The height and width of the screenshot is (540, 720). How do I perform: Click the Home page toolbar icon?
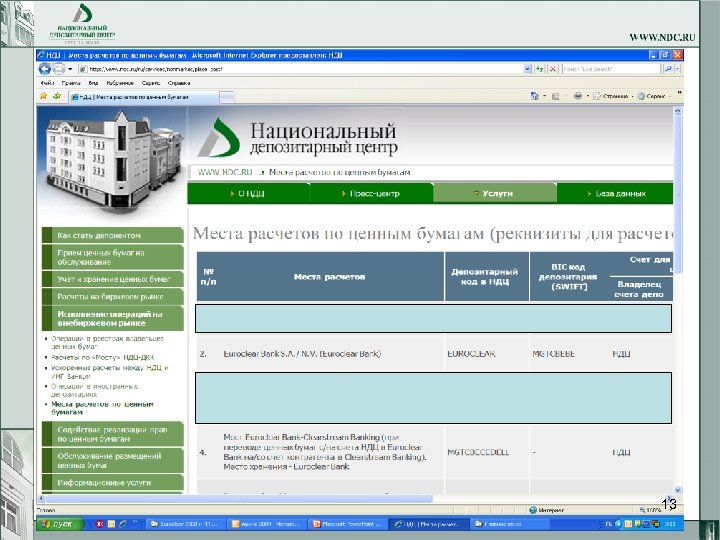pyautogui.click(x=534, y=96)
